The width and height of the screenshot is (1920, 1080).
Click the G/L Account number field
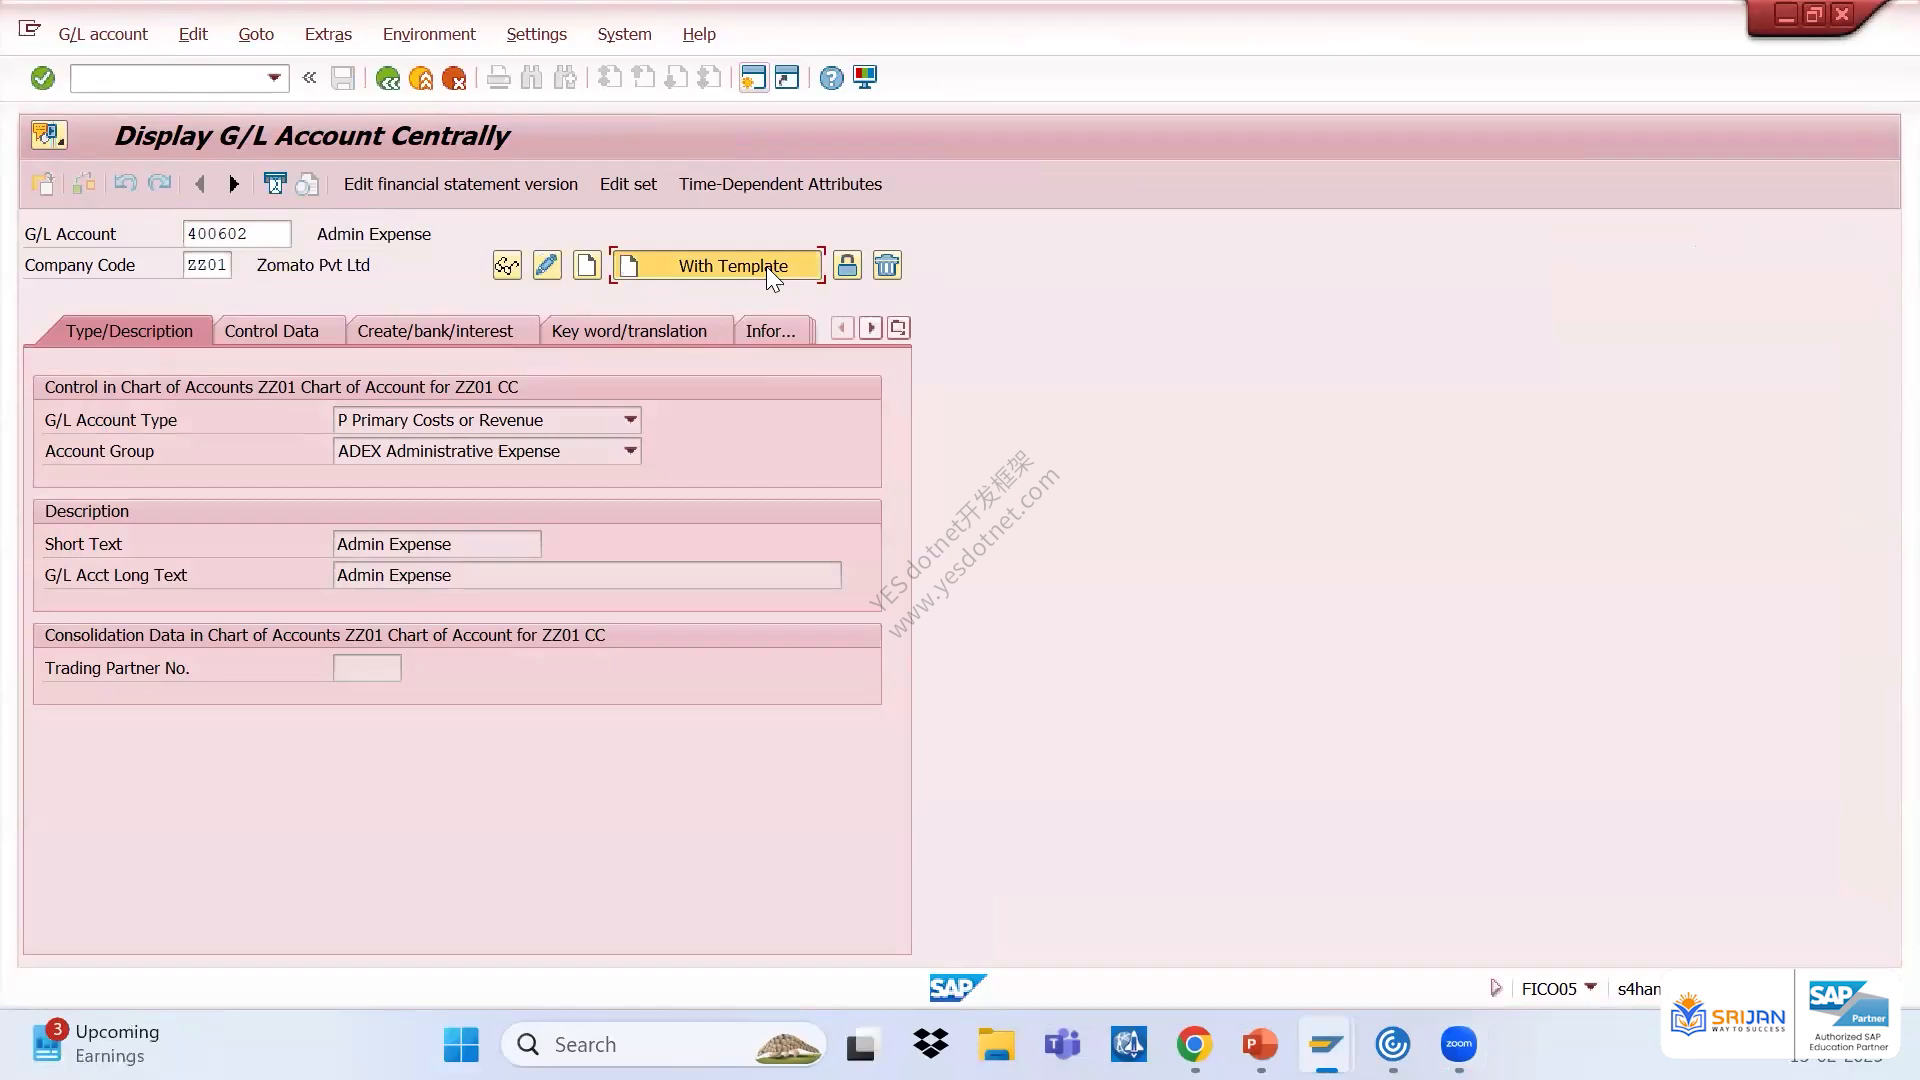coord(237,234)
